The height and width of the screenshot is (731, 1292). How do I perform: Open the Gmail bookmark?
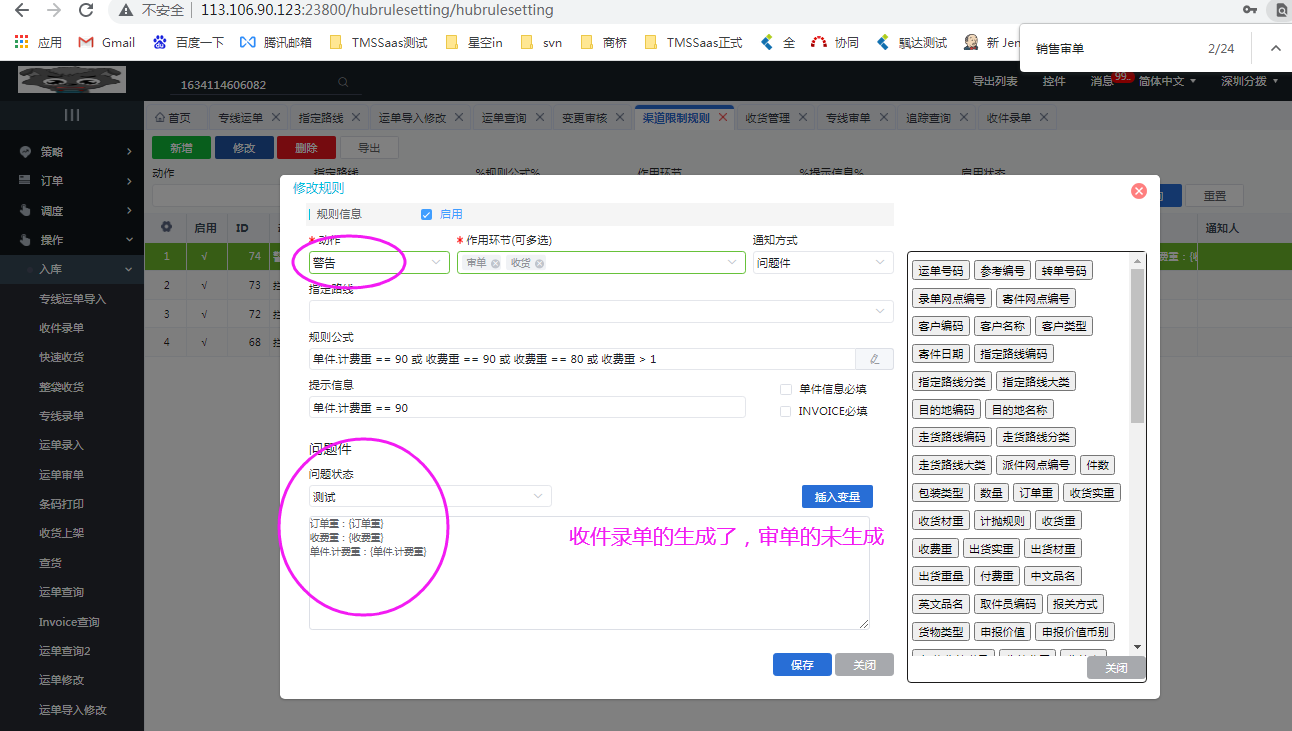(x=107, y=42)
